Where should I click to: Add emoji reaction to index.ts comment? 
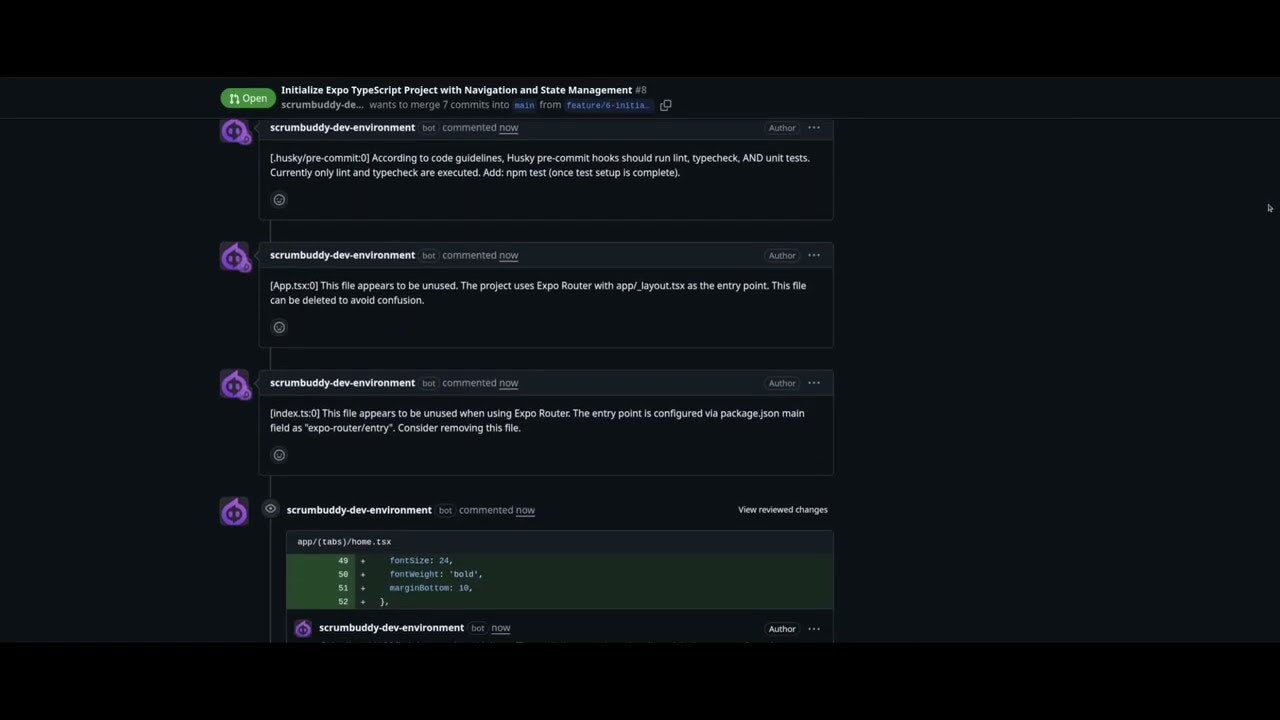tap(279, 455)
